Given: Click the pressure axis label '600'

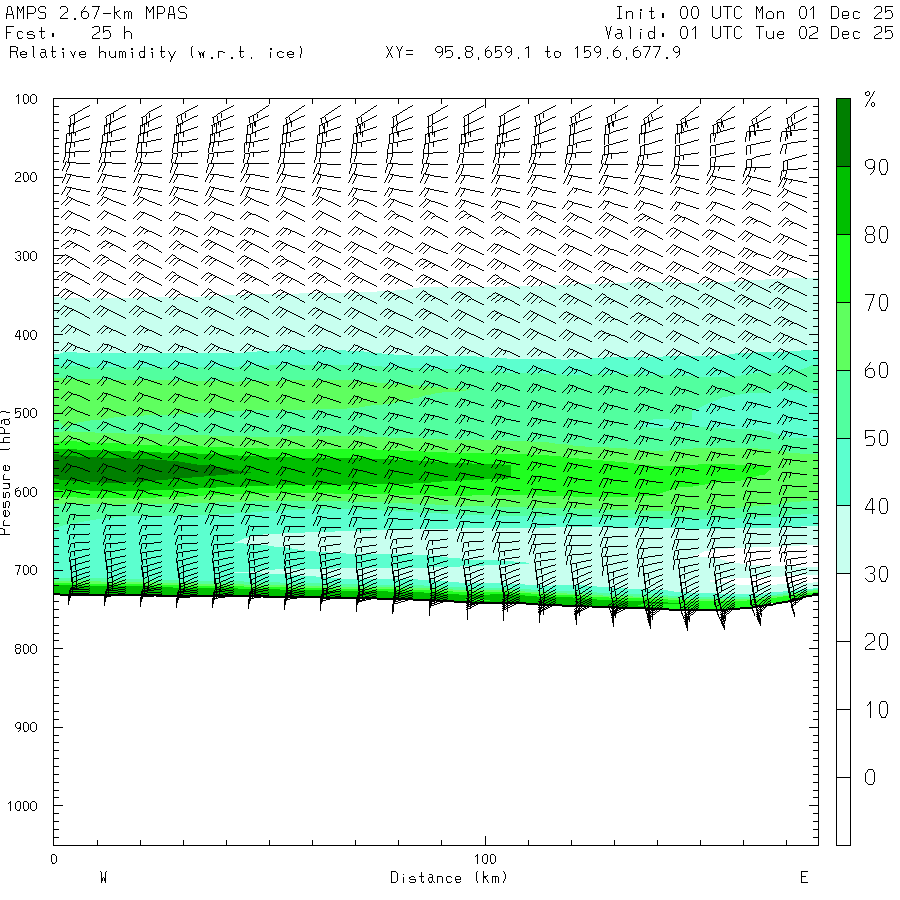Looking at the screenshot, I should (x=26, y=492).
